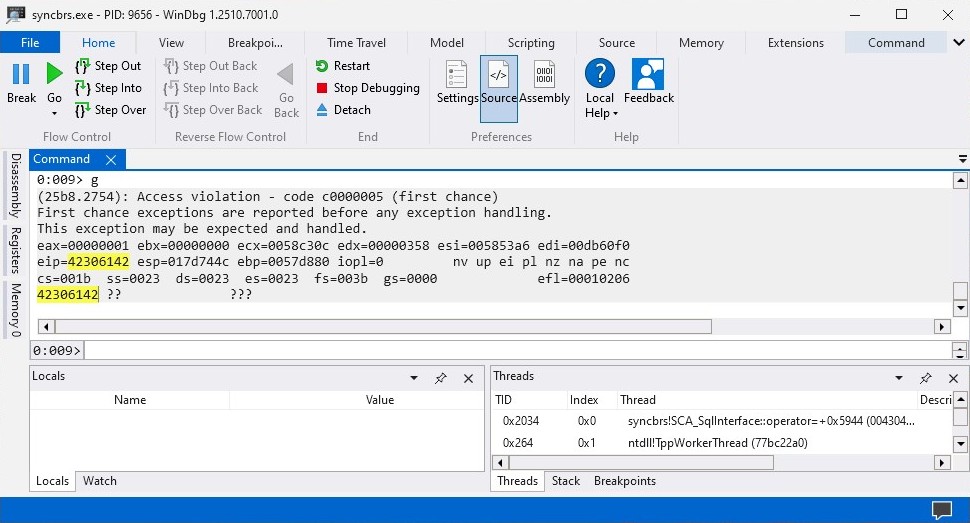Click Step Over in the ribbon
This screenshot has height=523, width=970.
pos(109,110)
